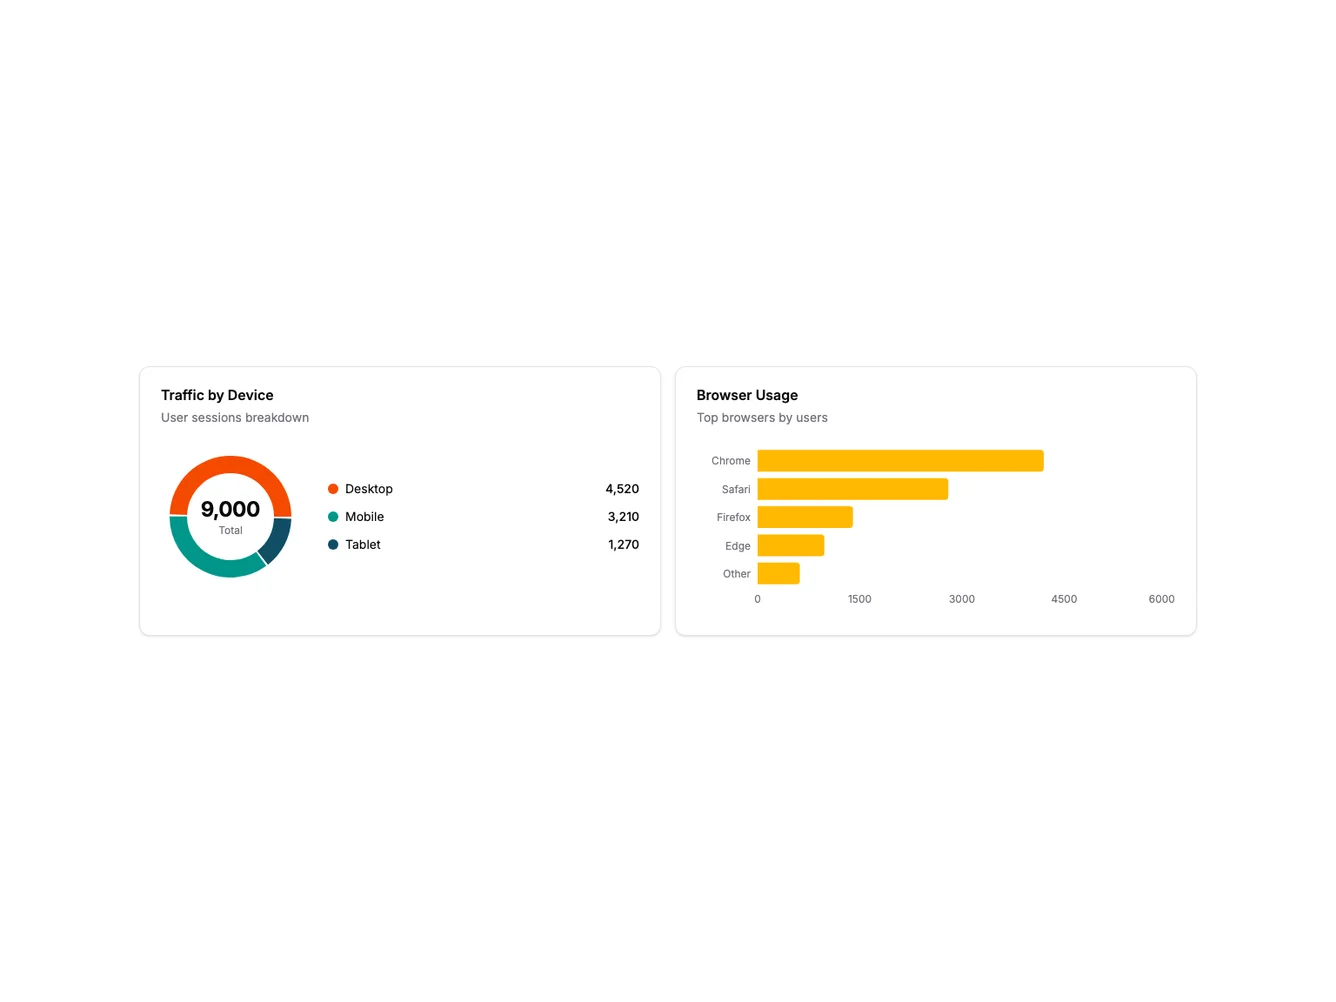This screenshot has height=1002, width=1336.
Task: Click the Chrome usage bar
Action: pos(899,460)
